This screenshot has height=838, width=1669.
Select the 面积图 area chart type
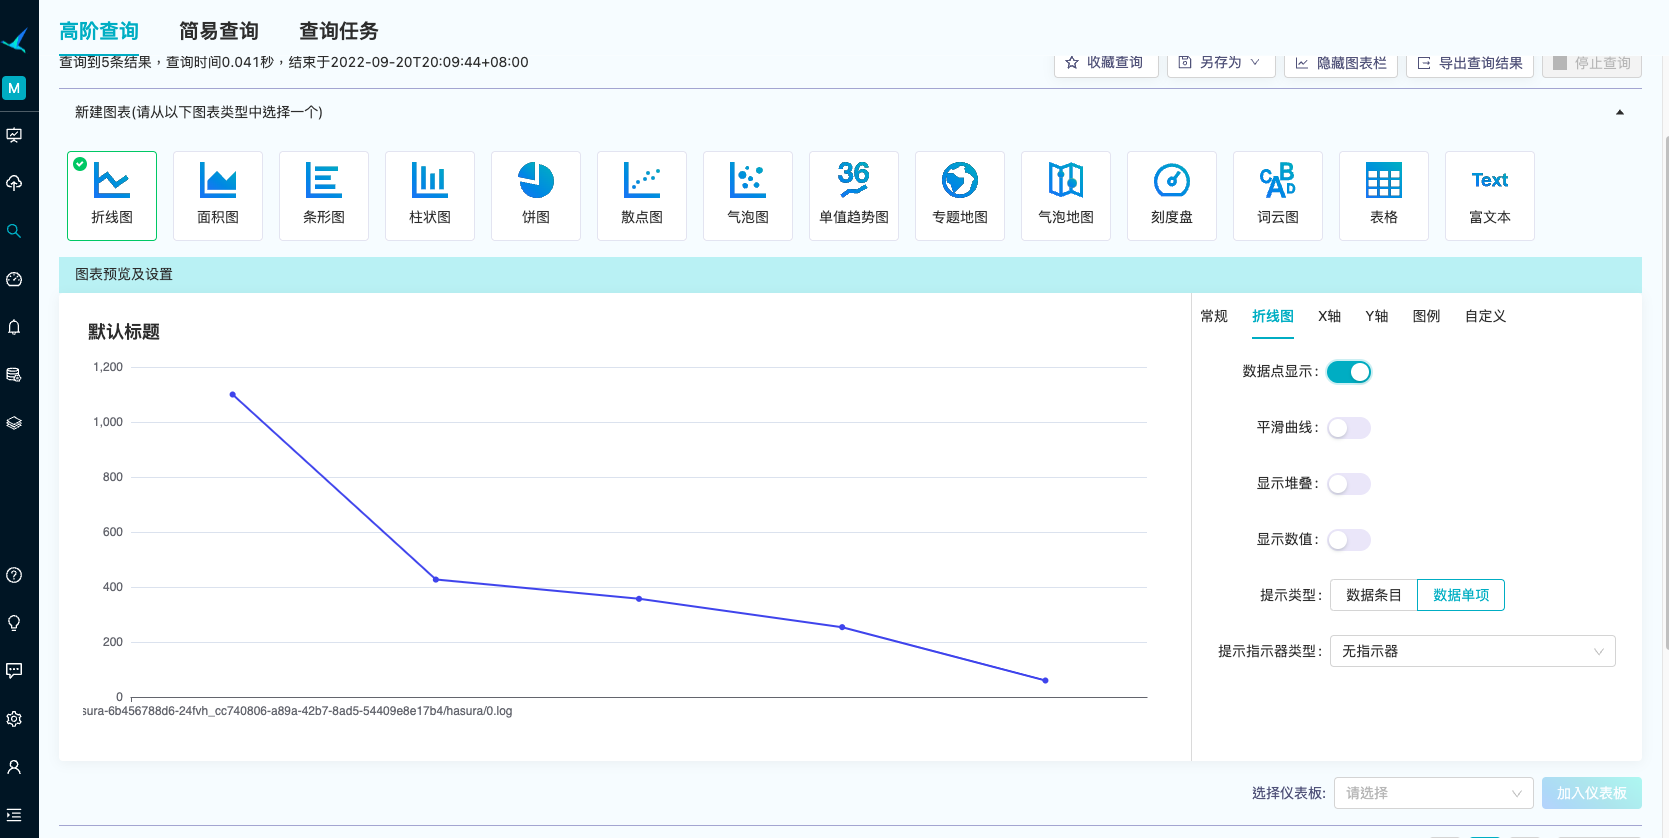tap(218, 196)
